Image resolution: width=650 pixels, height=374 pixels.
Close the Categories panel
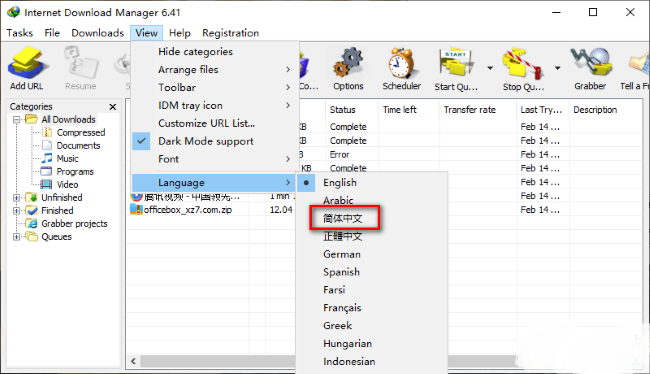(x=113, y=107)
